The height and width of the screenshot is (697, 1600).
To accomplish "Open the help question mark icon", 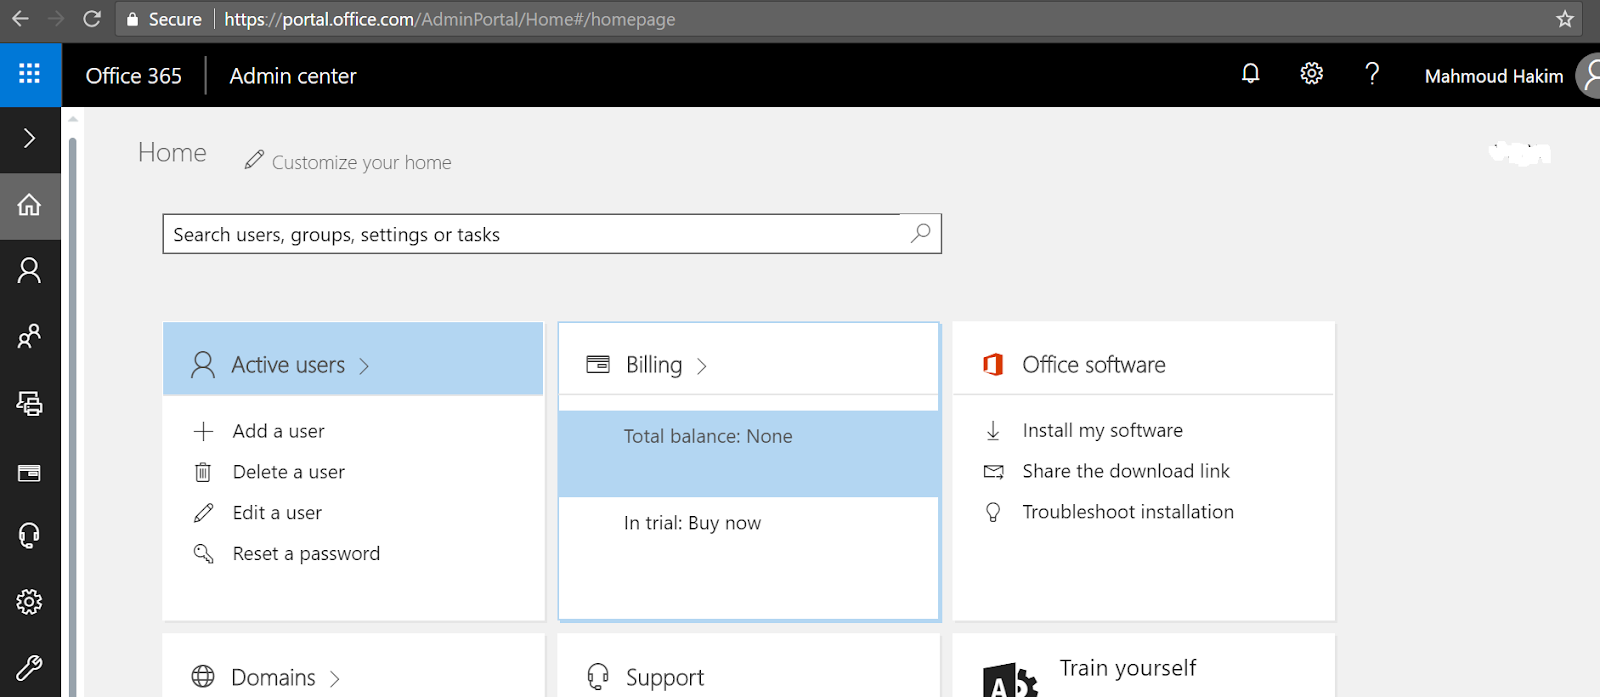I will coord(1372,74).
